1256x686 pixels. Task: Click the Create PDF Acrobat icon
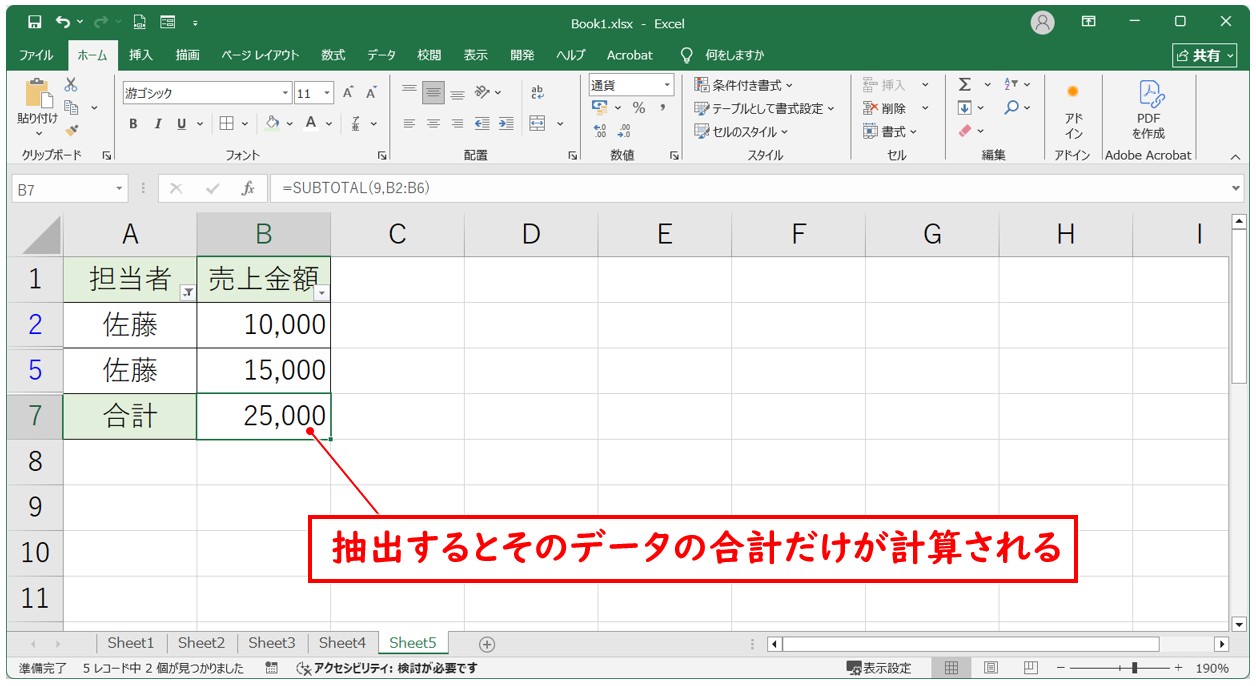pos(1148,110)
